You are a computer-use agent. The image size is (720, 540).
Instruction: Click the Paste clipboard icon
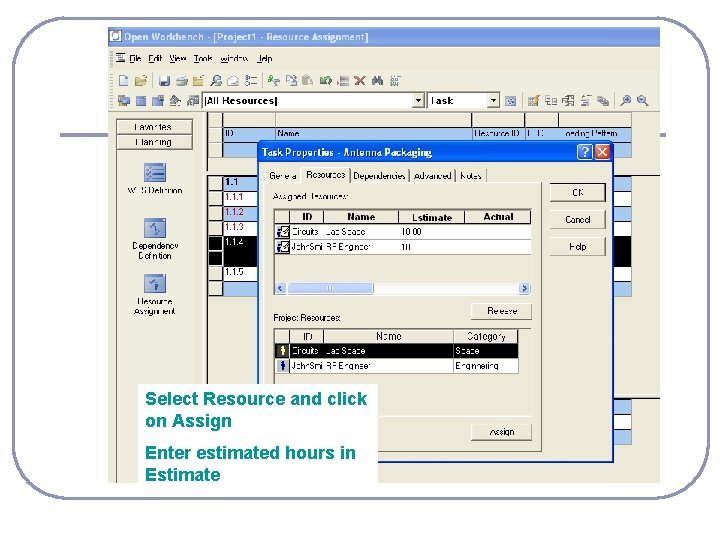click(308, 81)
